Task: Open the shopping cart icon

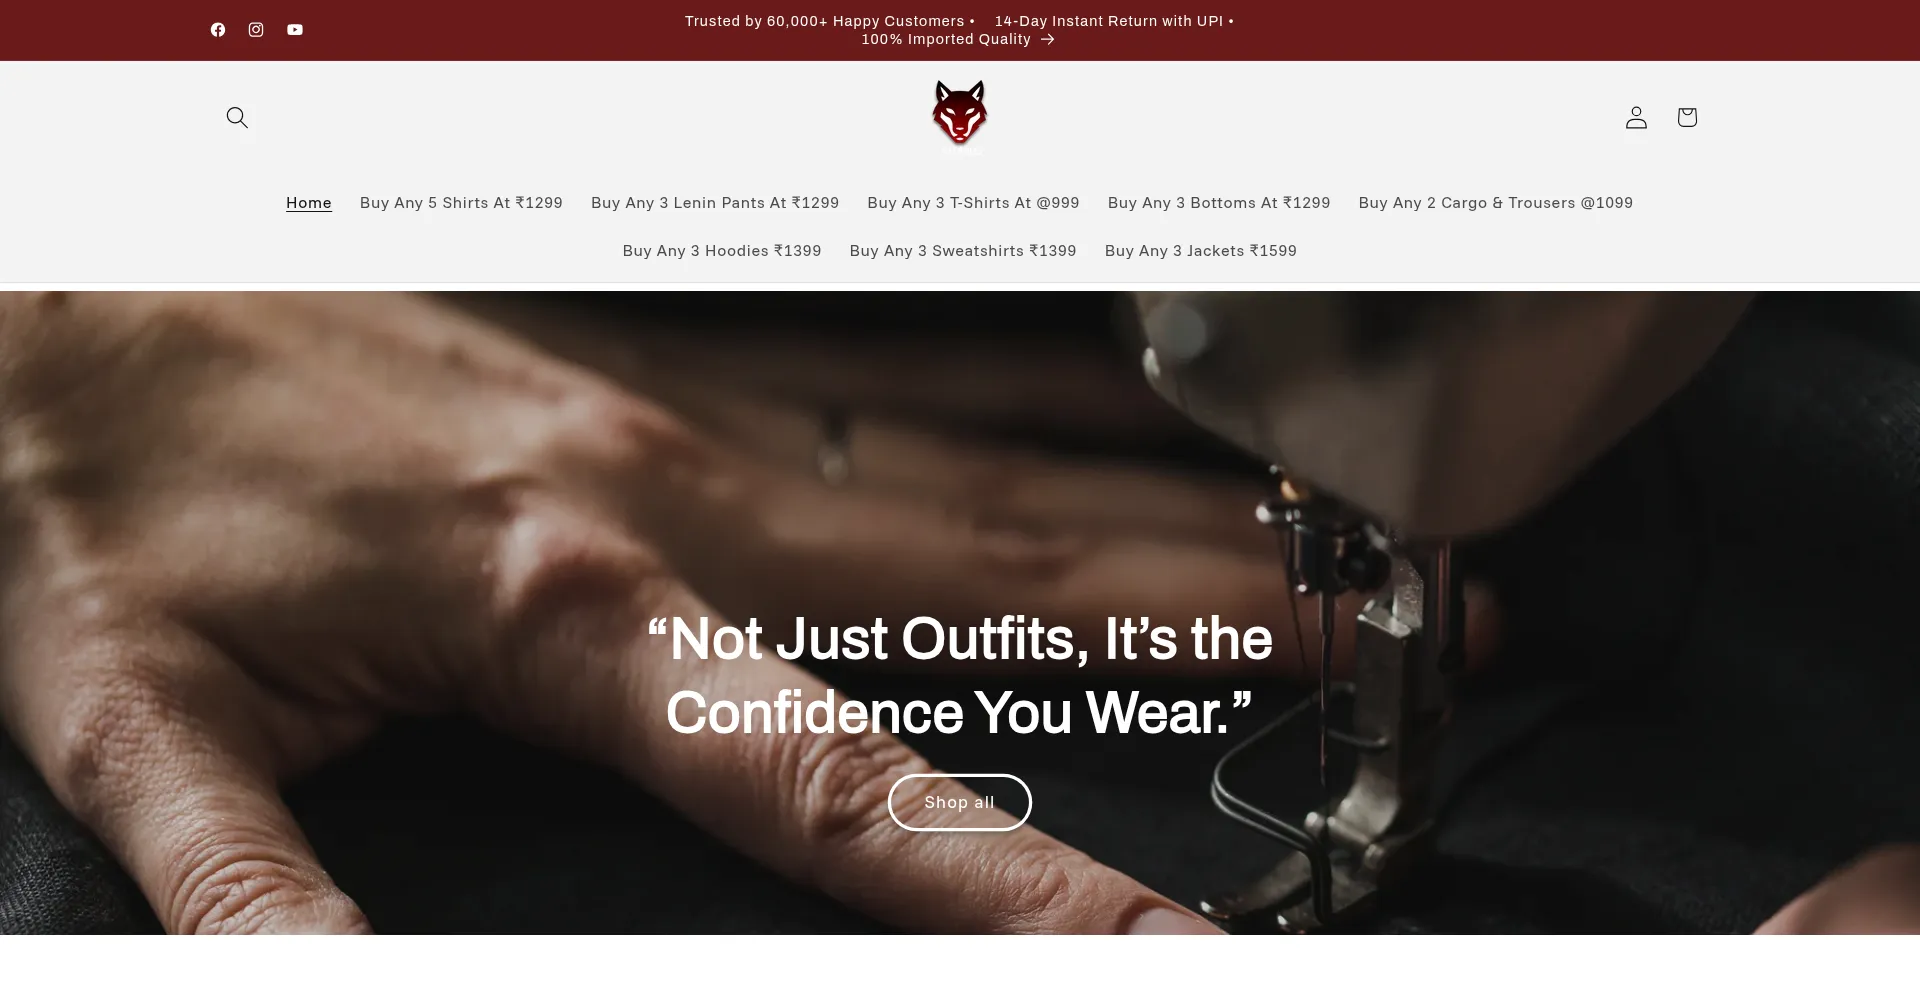Action: (1687, 117)
